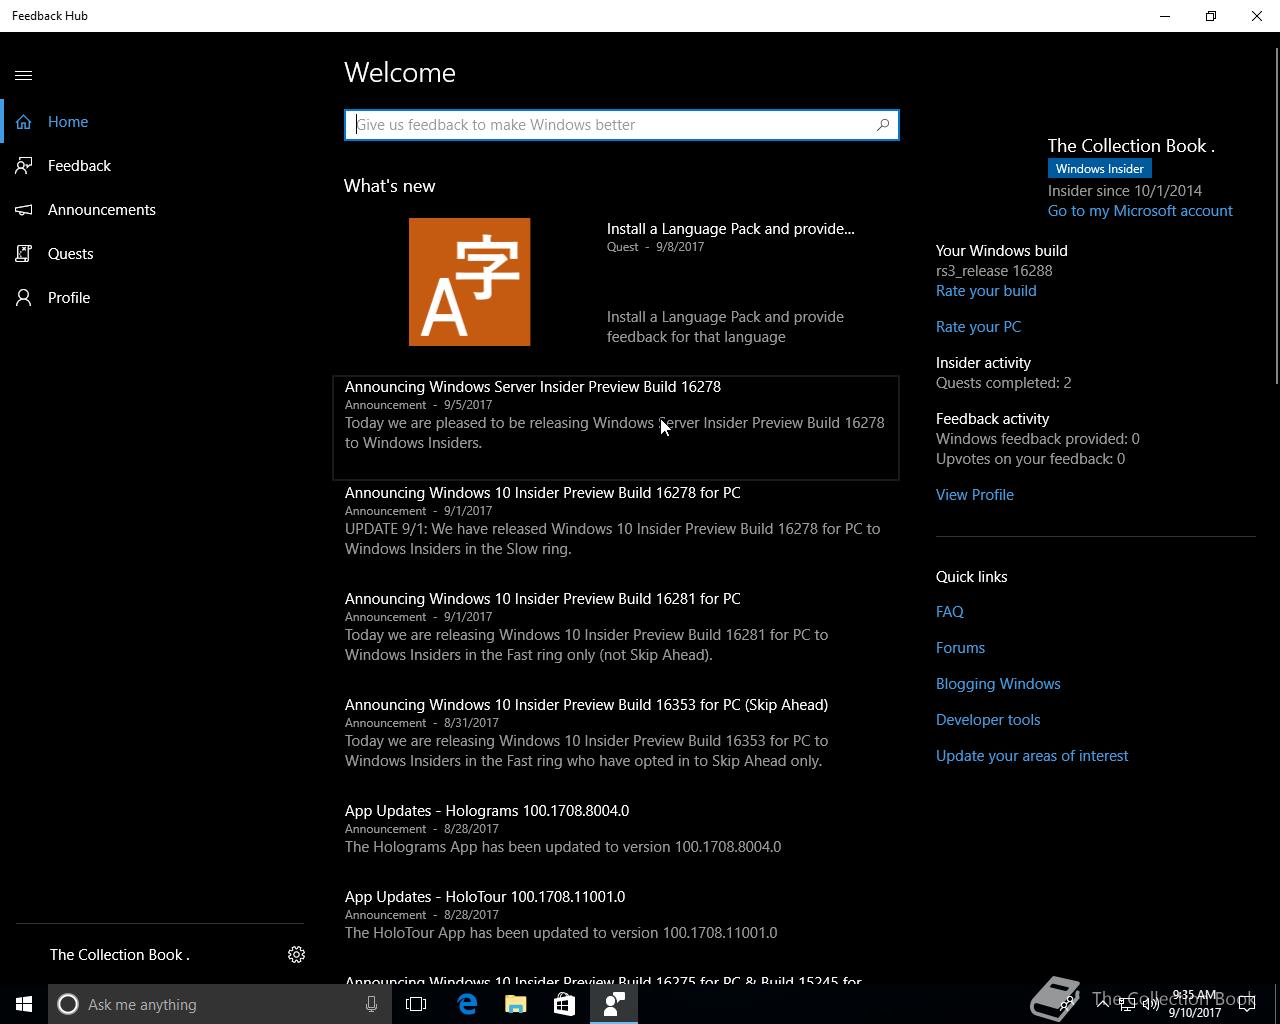Screen dimensions: 1280x1024
Task: Click the search magnifier icon
Action: point(883,125)
